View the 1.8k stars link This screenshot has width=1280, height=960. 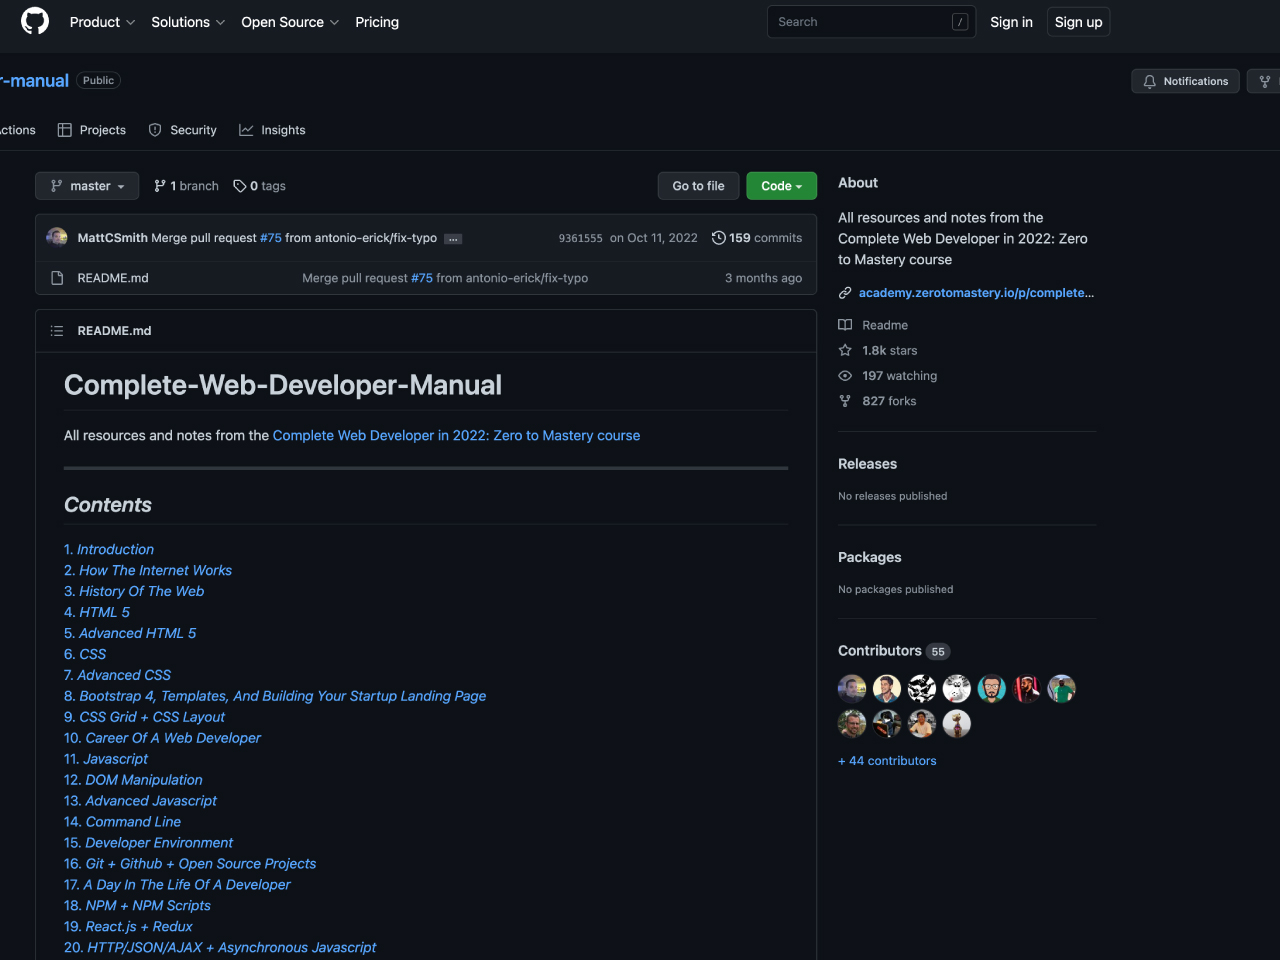pyautogui.click(x=878, y=351)
